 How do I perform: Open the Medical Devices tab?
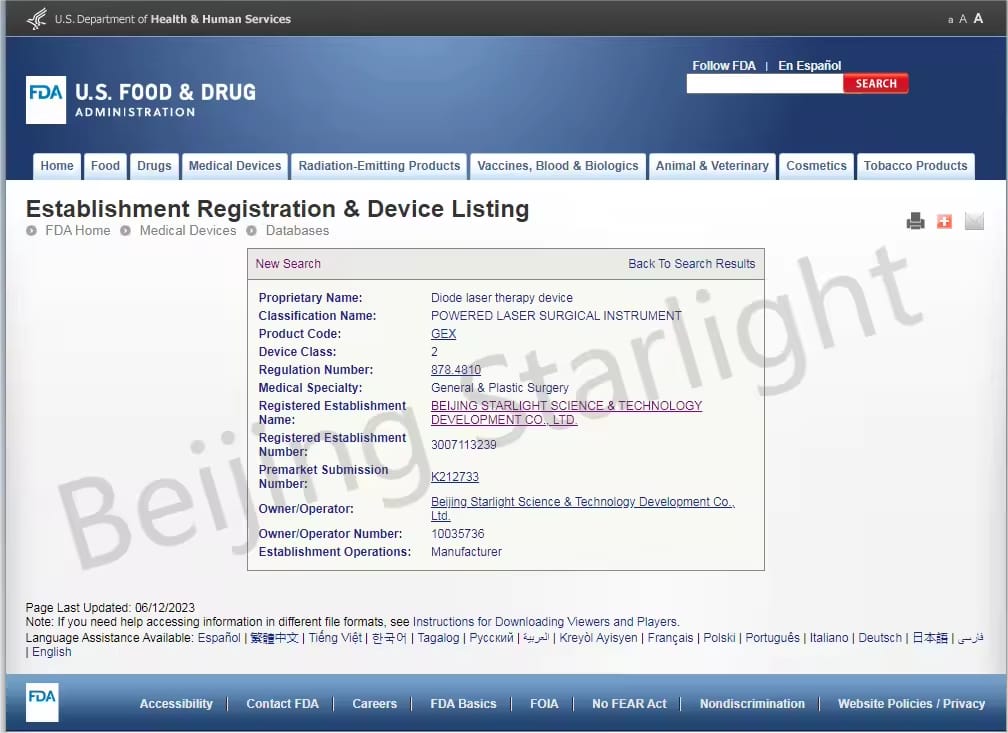[235, 166]
